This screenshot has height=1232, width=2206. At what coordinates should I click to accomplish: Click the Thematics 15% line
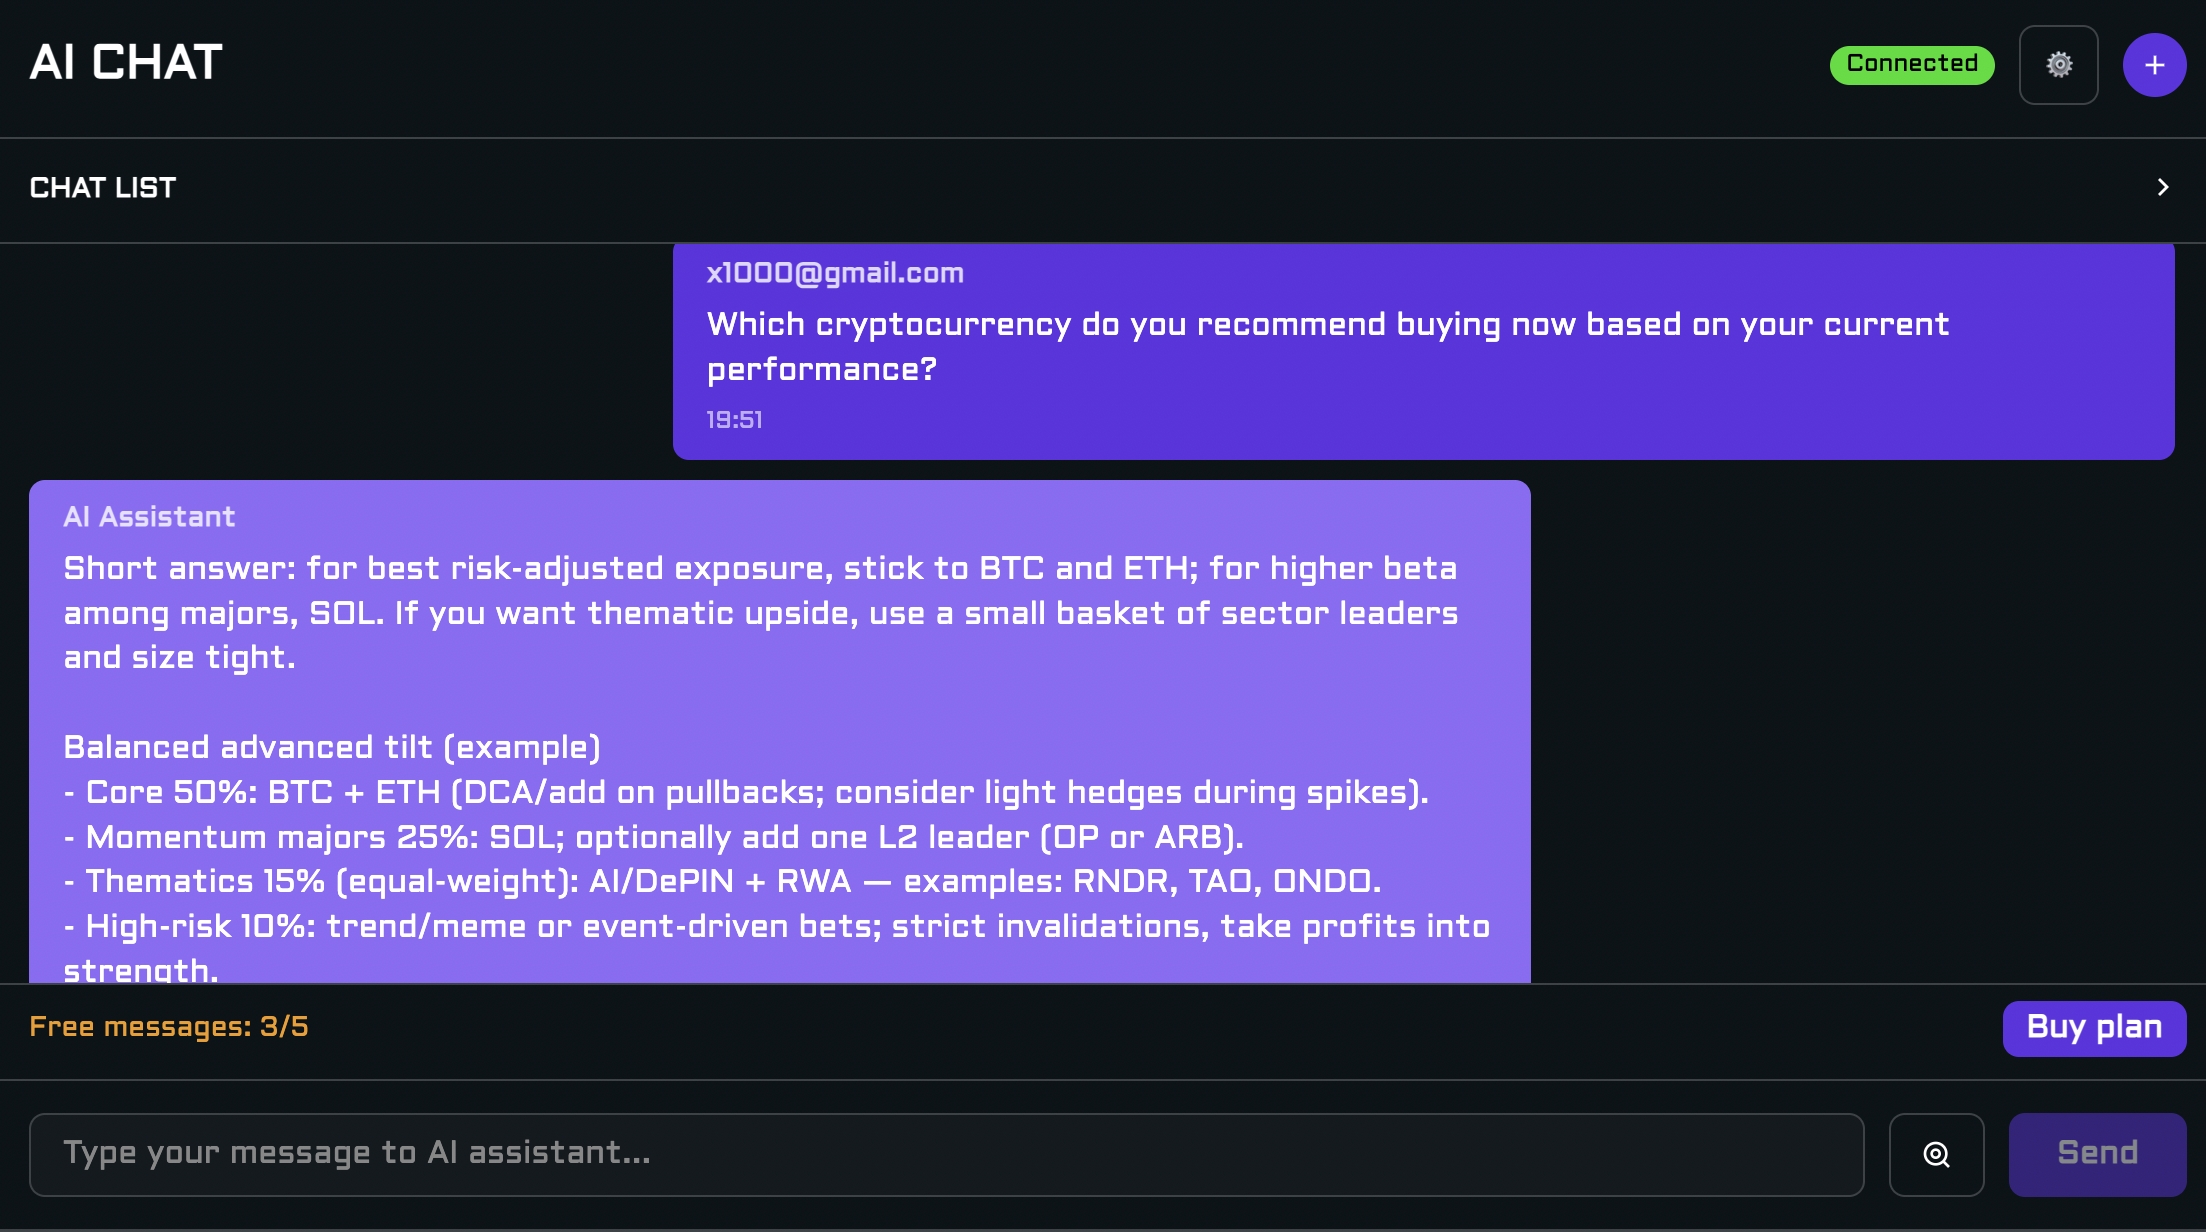click(722, 881)
